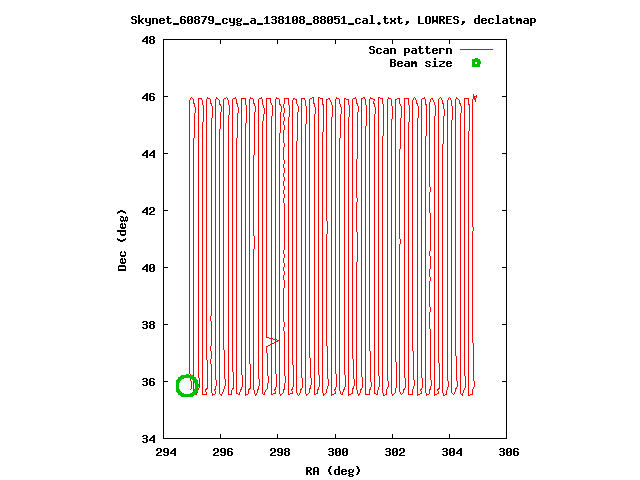Click the Dec axis value 48
Image resolution: width=640 pixels, height=480 pixels.
pyautogui.click(x=149, y=40)
